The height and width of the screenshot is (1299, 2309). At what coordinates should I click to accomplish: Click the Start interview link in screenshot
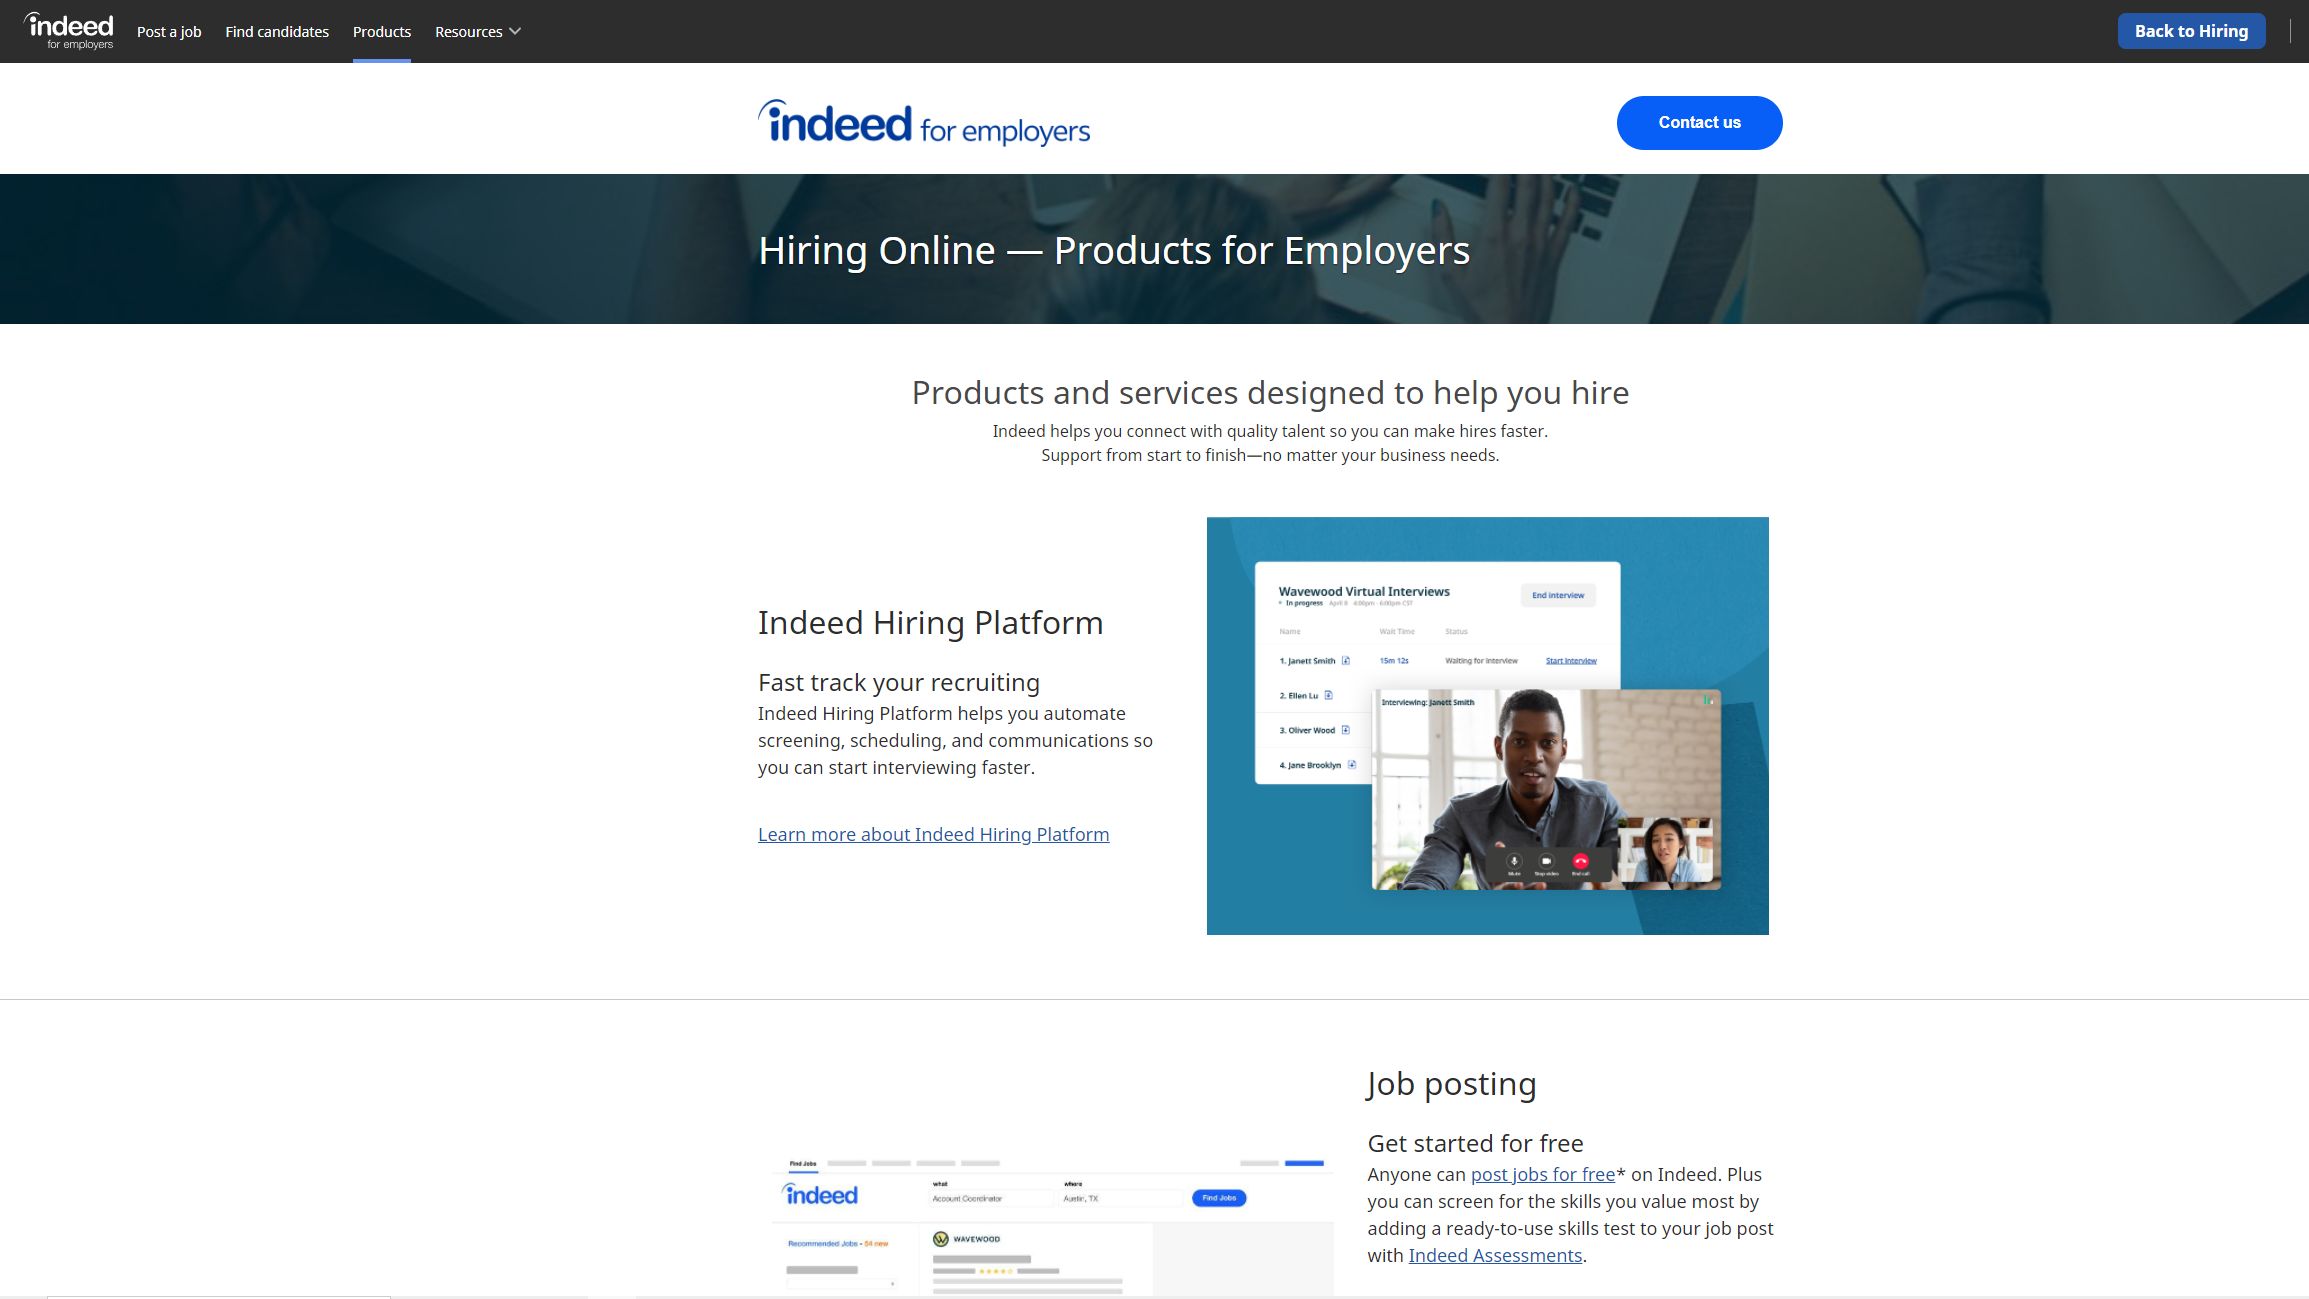pyautogui.click(x=1568, y=661)
